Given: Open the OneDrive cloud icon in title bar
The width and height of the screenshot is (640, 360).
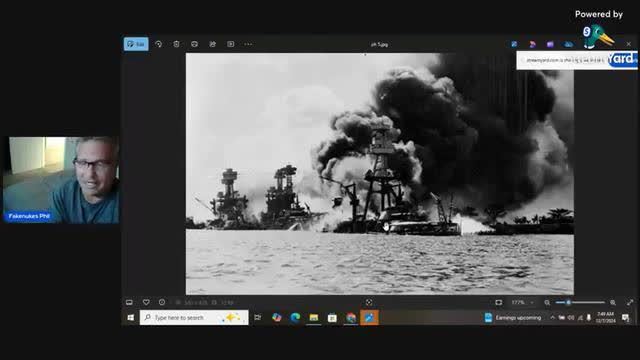Looking at the screenshot, I should [x=569, y=44].
